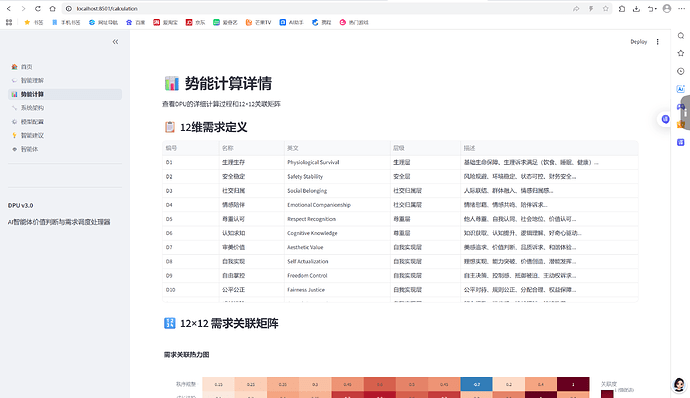
Task: Select the 'Social Belonging' cell
Action: pyautogui.click(x=337, y=191)
